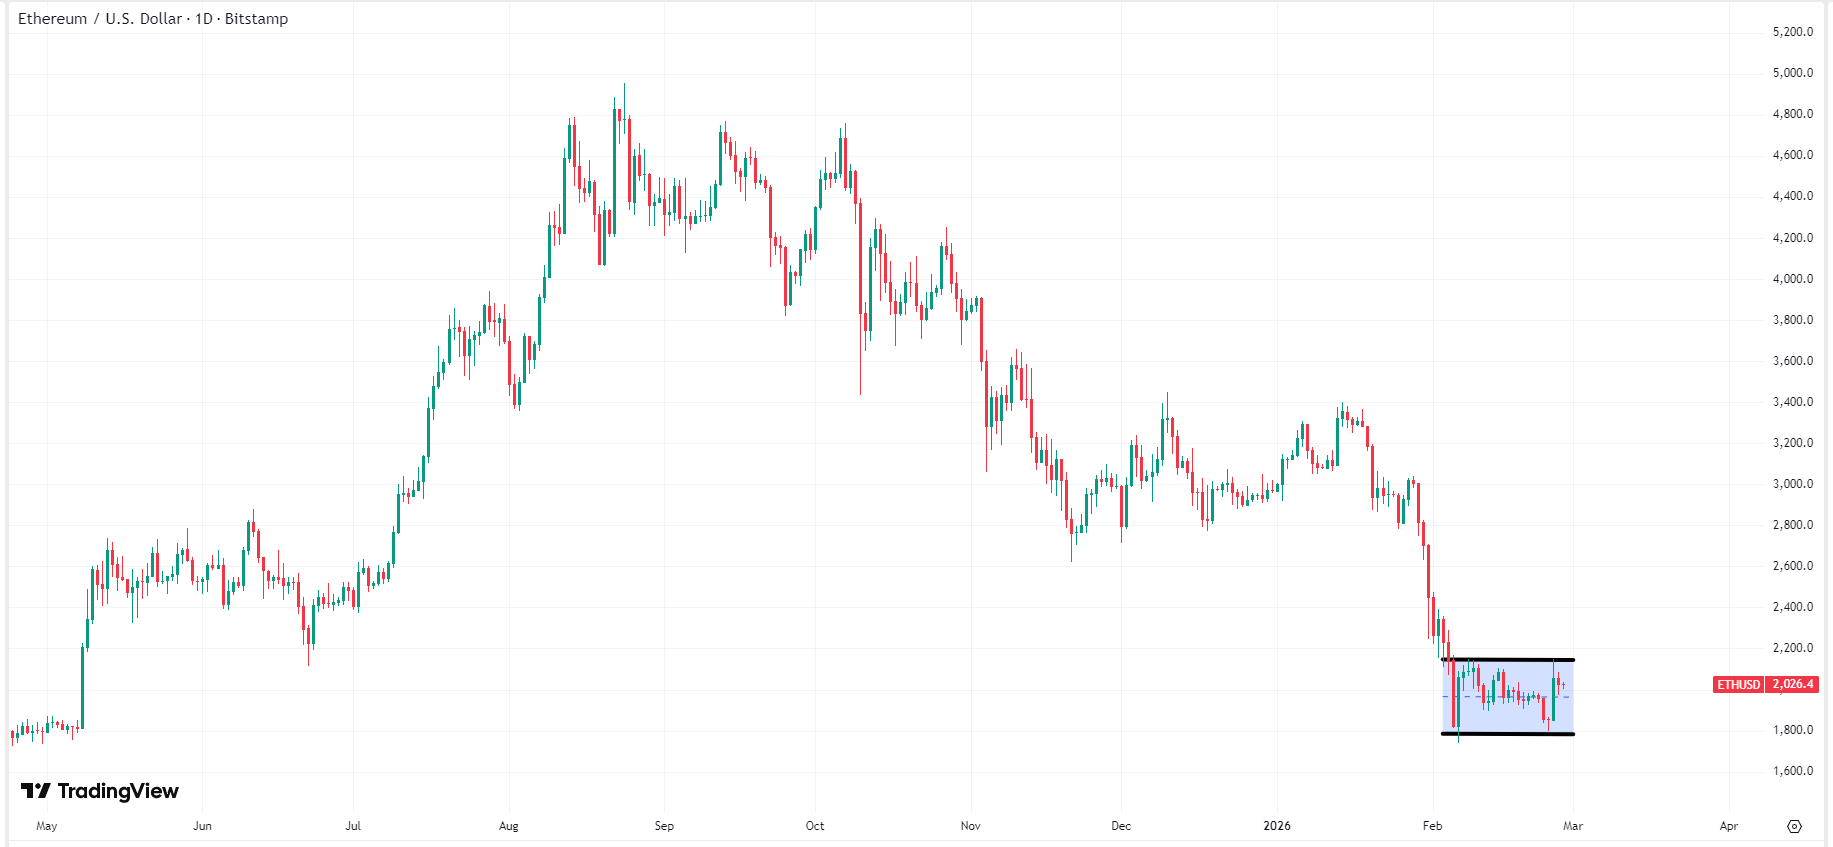Click the 2,026.4 current price label
Image resolution: width=1833 pixels, height=847 pixels.
(1793, 685)
